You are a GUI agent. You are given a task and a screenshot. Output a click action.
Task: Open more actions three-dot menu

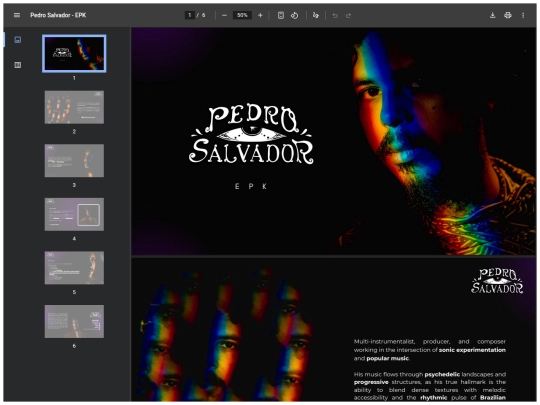[x=523, y=15]
